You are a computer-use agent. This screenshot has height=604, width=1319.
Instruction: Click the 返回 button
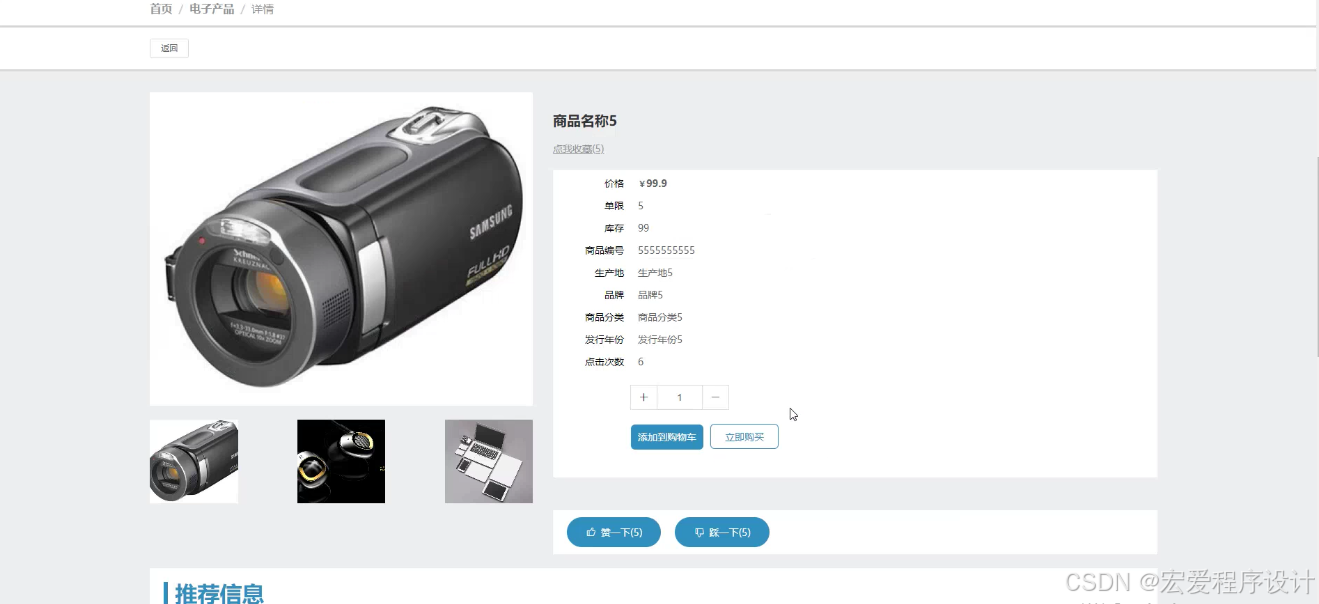coord(169,48)
